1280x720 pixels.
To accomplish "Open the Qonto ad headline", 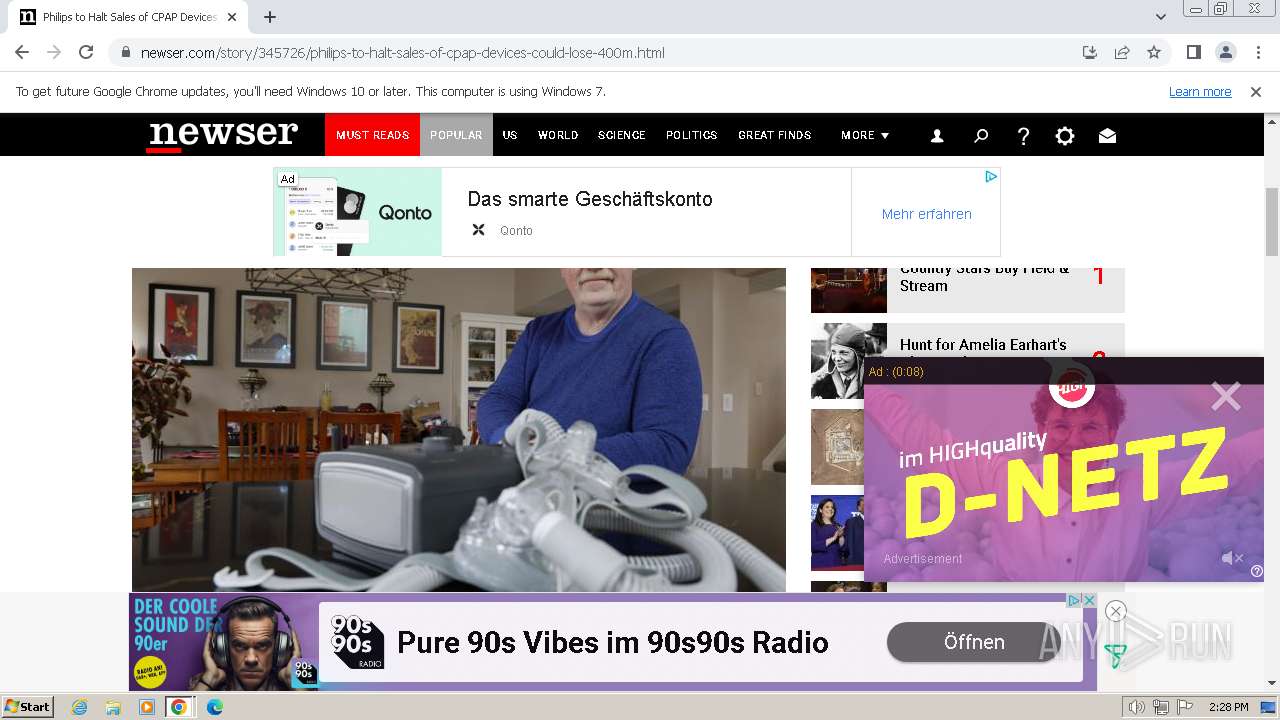I will click(x=590, y=199).
